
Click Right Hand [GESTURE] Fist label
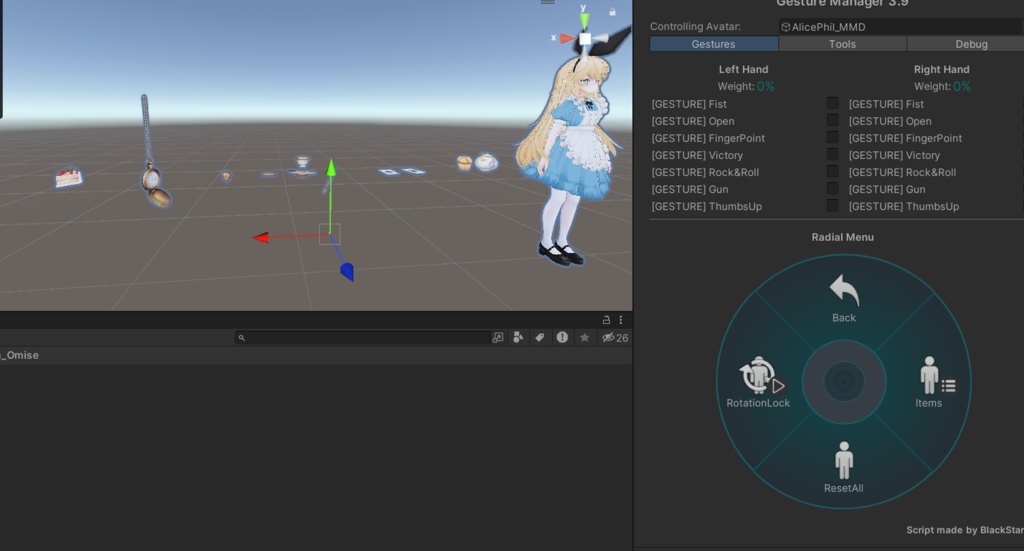pyautogui.click(x=886, y=104)
